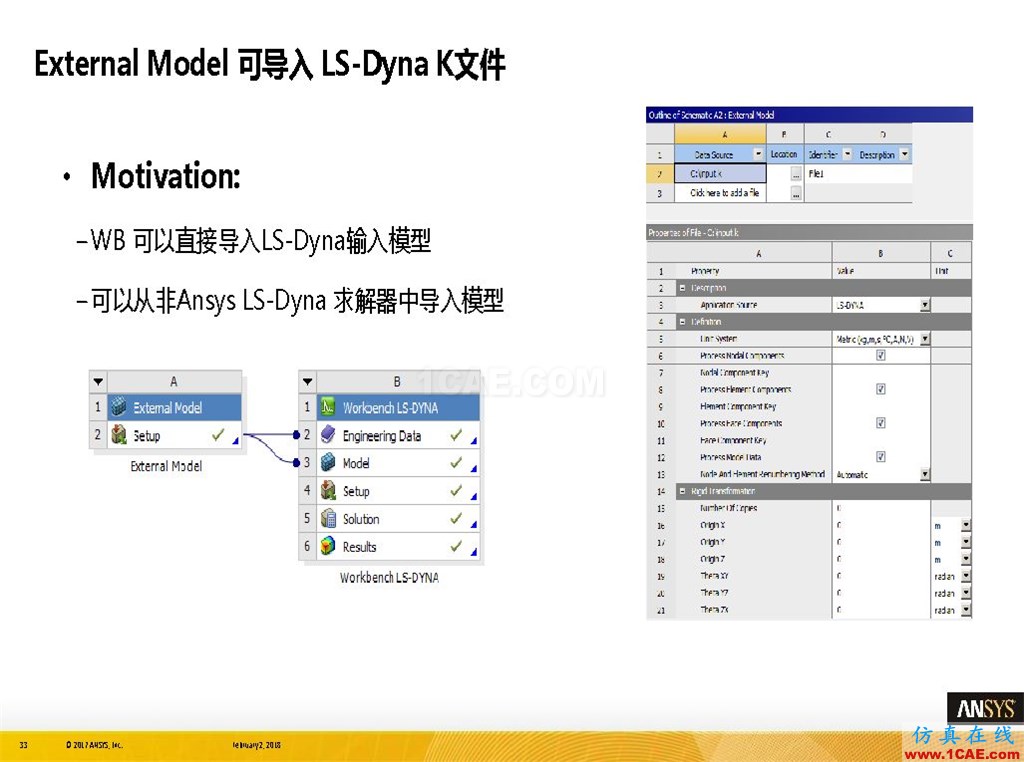Select the Results cell label
The image size is (1024, 762).
click(359, 547)
